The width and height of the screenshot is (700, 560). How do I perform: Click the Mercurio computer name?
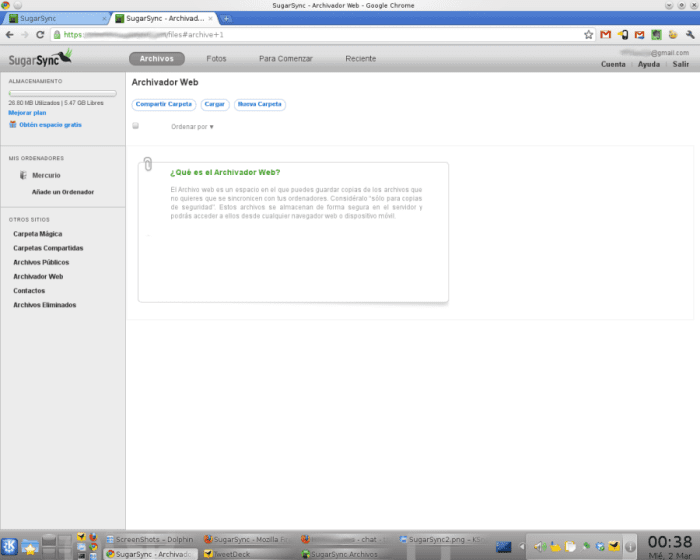point(46,176)
